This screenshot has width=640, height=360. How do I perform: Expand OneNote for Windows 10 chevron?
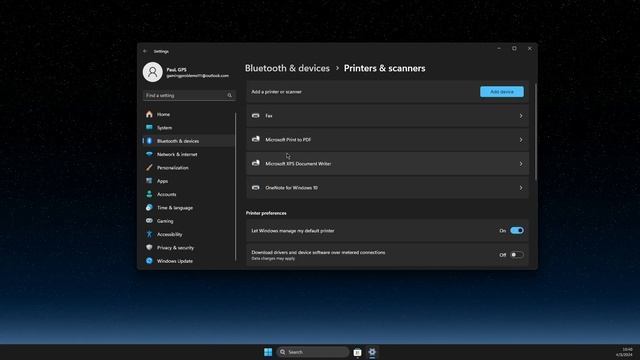coord(521,188)
